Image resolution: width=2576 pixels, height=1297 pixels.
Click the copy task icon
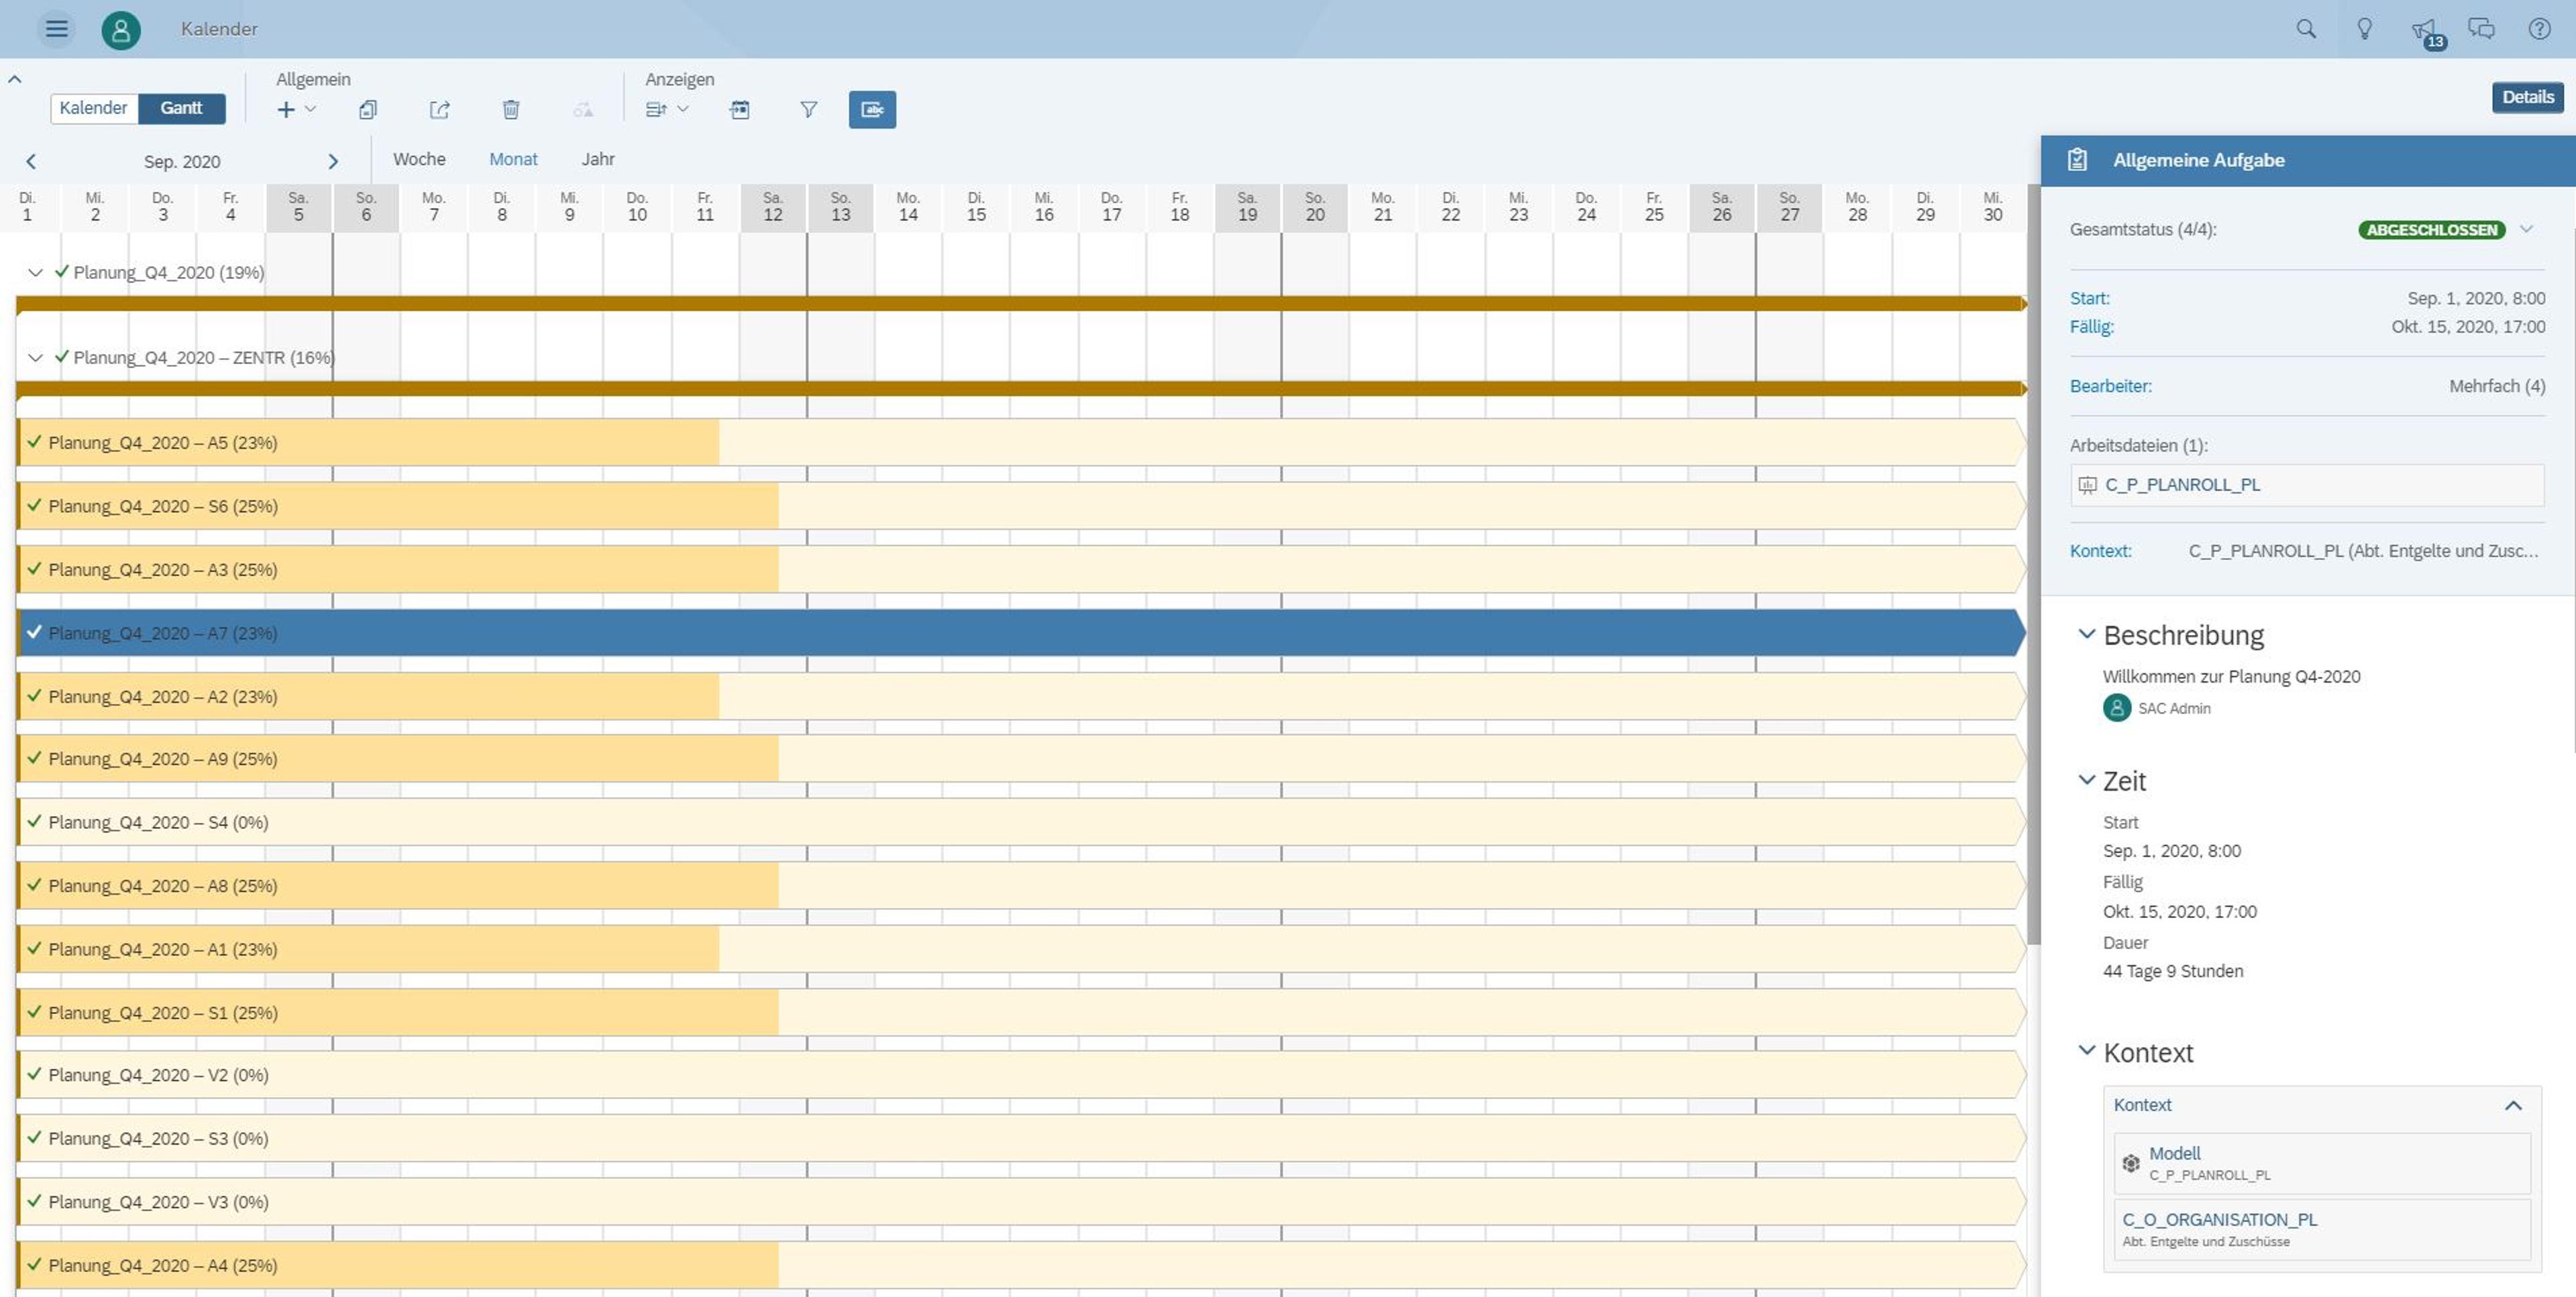click(368, 110)
